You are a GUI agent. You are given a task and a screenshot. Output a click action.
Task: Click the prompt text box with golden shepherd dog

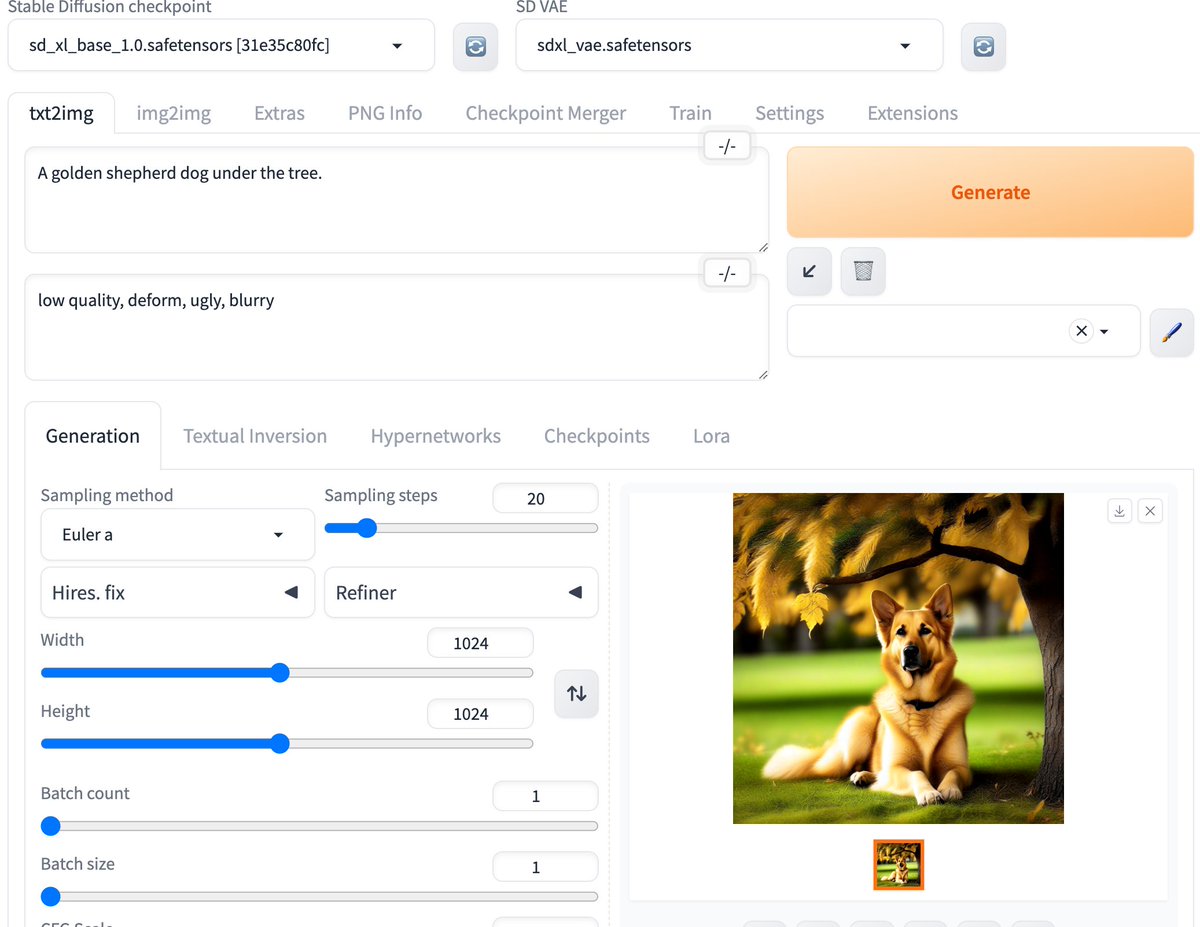pyautogui.click(x=396, y=200)
